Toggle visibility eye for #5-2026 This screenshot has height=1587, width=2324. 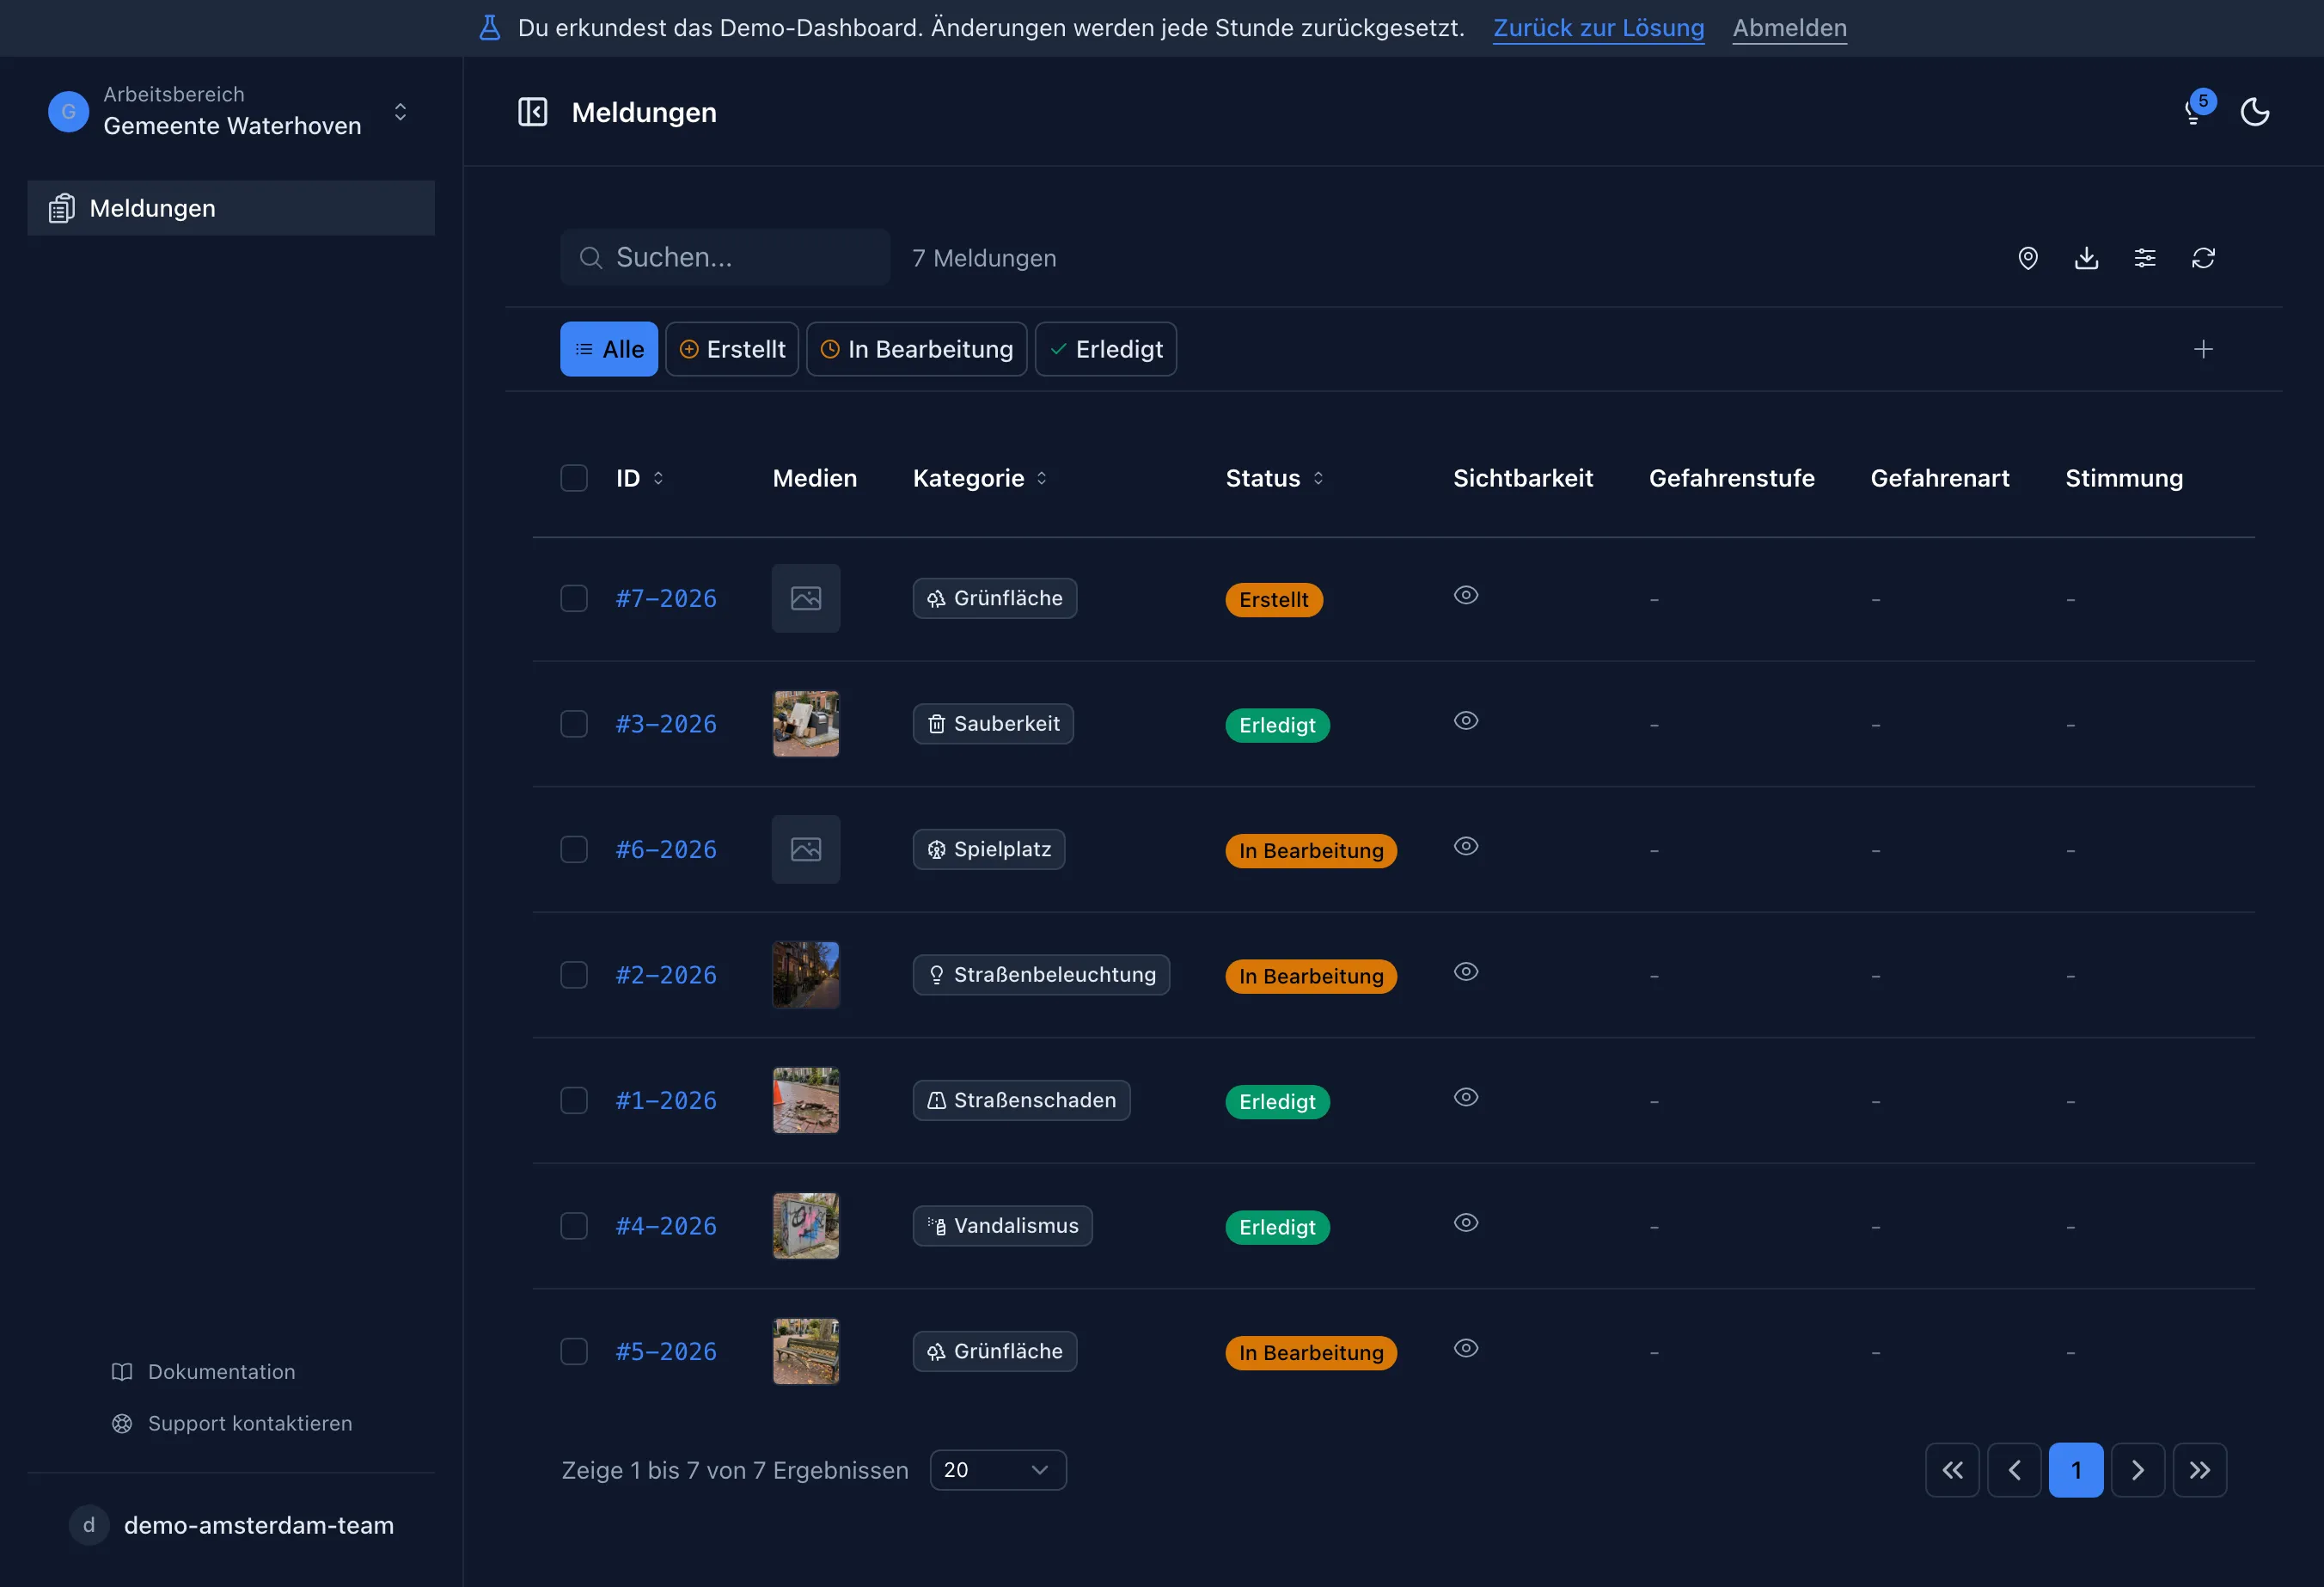click(x=1466, y=1348)
